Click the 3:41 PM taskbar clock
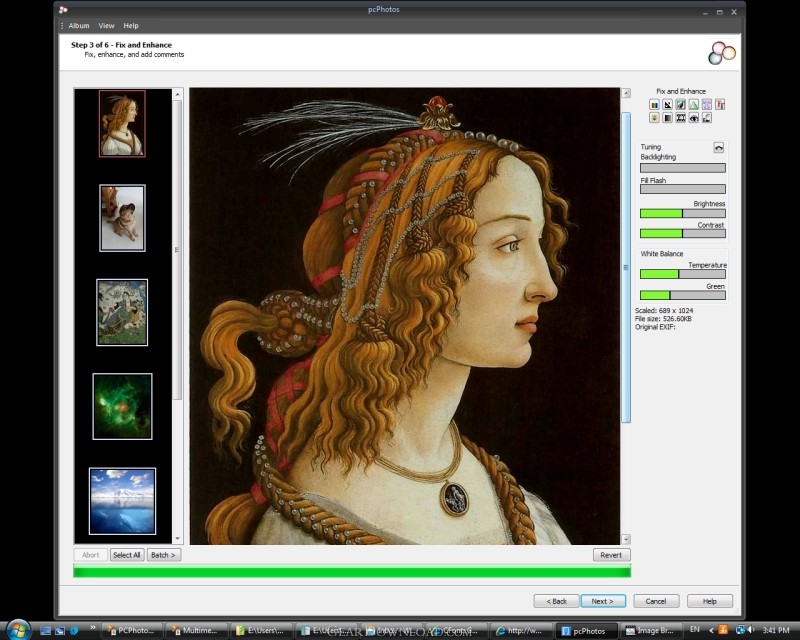The image size is (800, 640). 776,630
